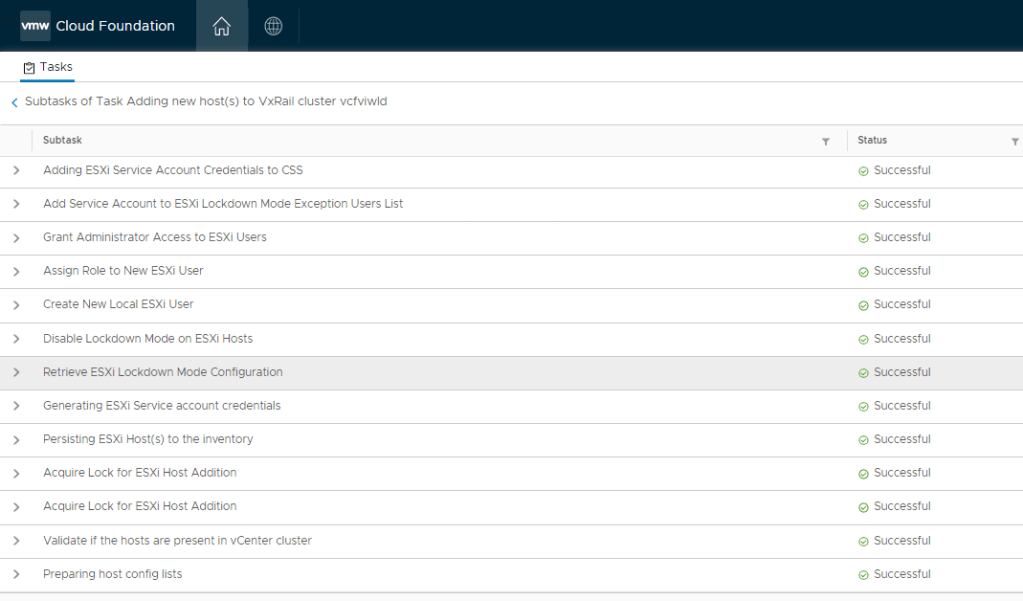The width and height of the screenshot is (1023, 601).
Task: Click the VMware logo in header
Action: pyautogui.click(x=35, y=26)
